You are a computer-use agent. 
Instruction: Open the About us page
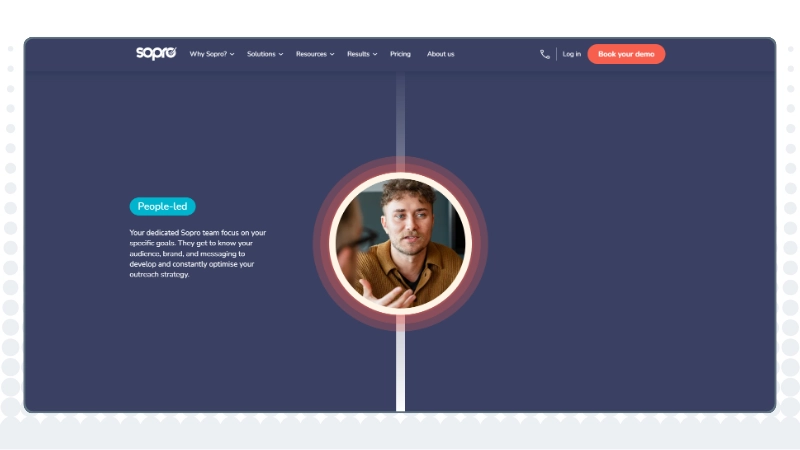[440, 54]
